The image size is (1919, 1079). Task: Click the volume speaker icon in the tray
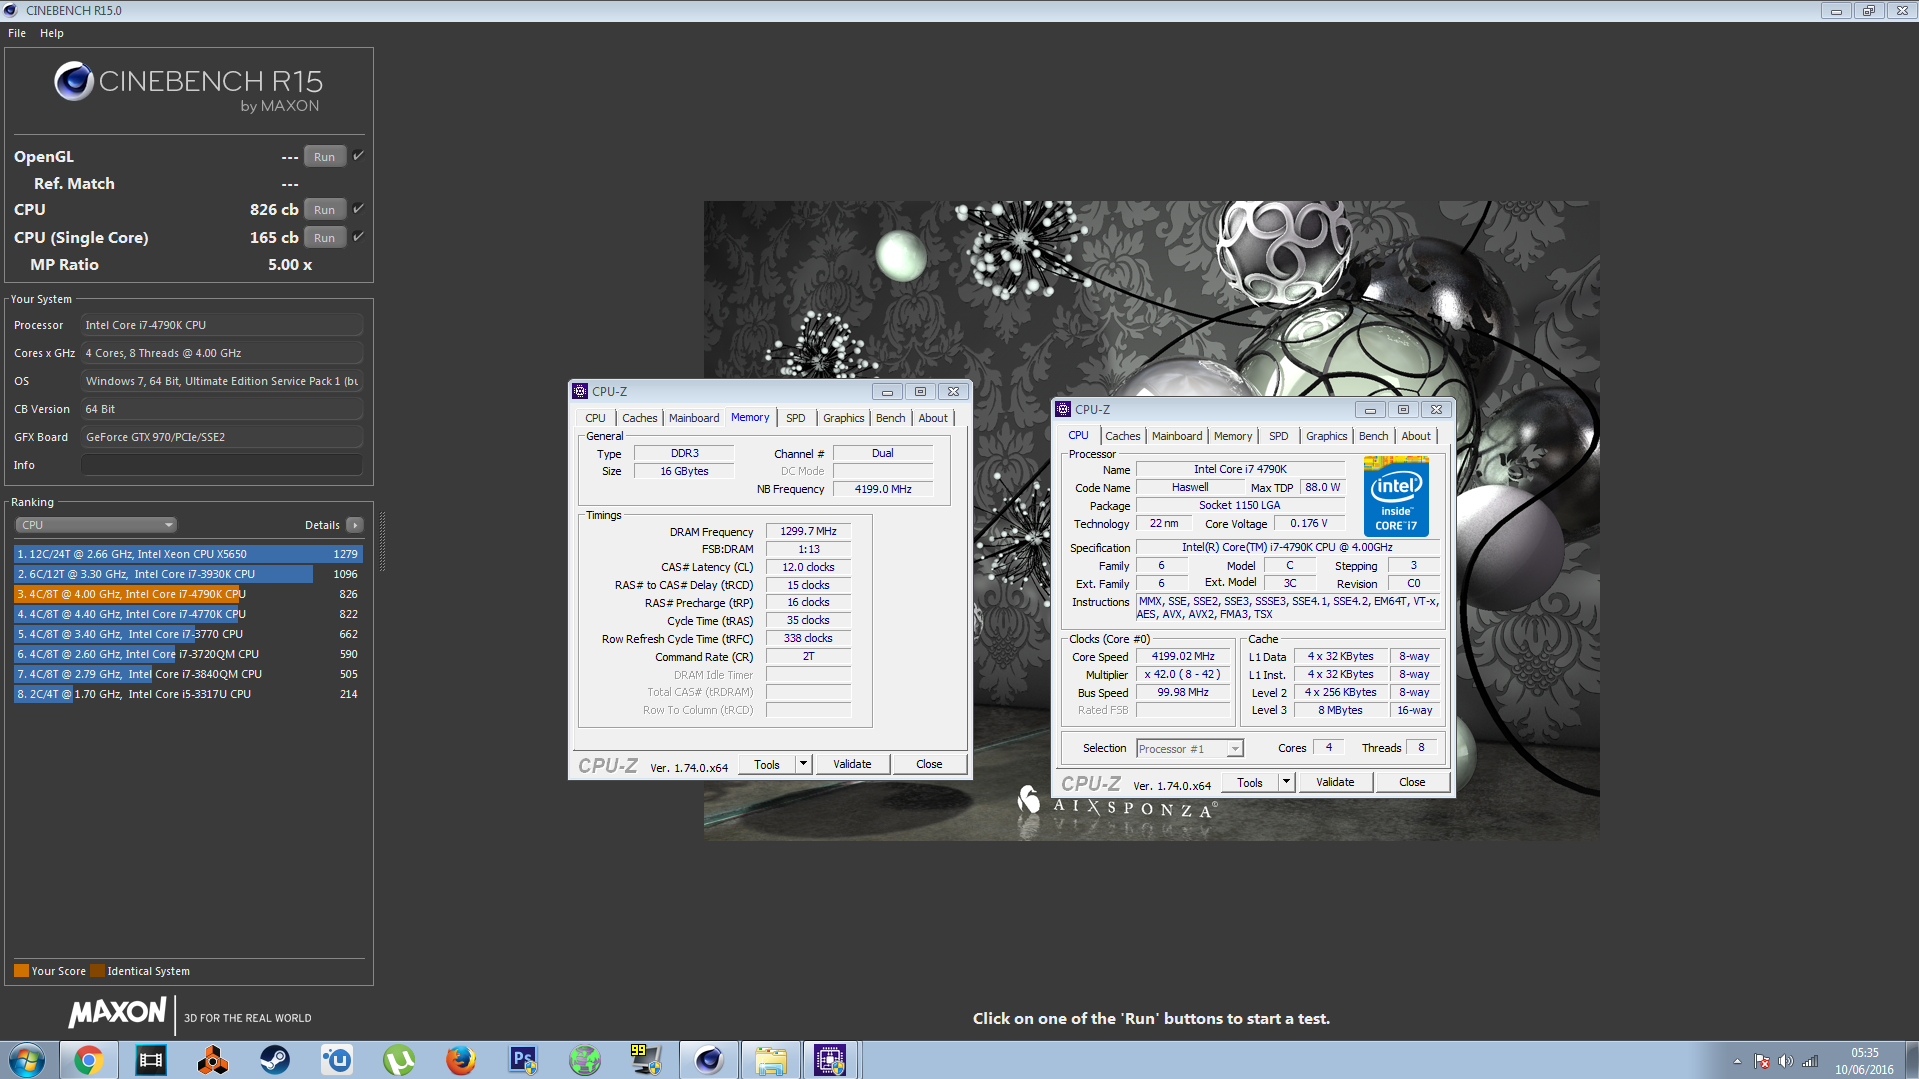coord(1786,1061)
